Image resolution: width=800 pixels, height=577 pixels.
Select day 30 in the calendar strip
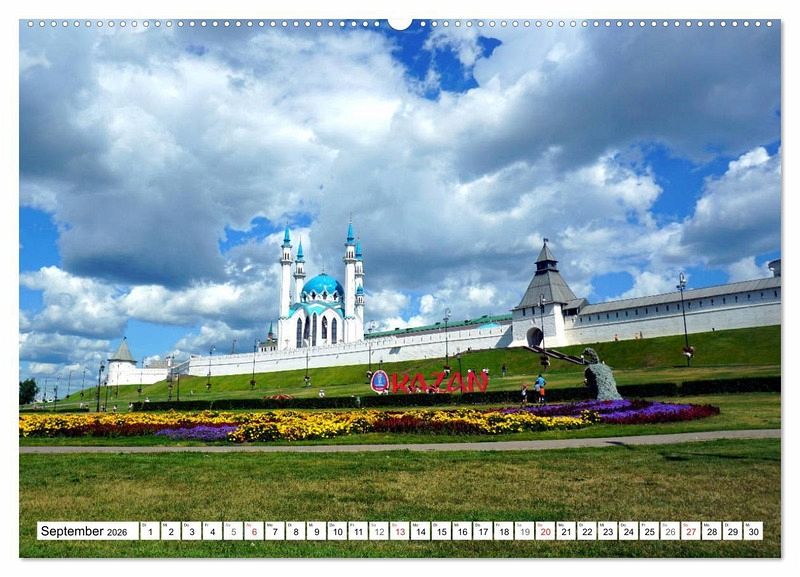[754, 531]
